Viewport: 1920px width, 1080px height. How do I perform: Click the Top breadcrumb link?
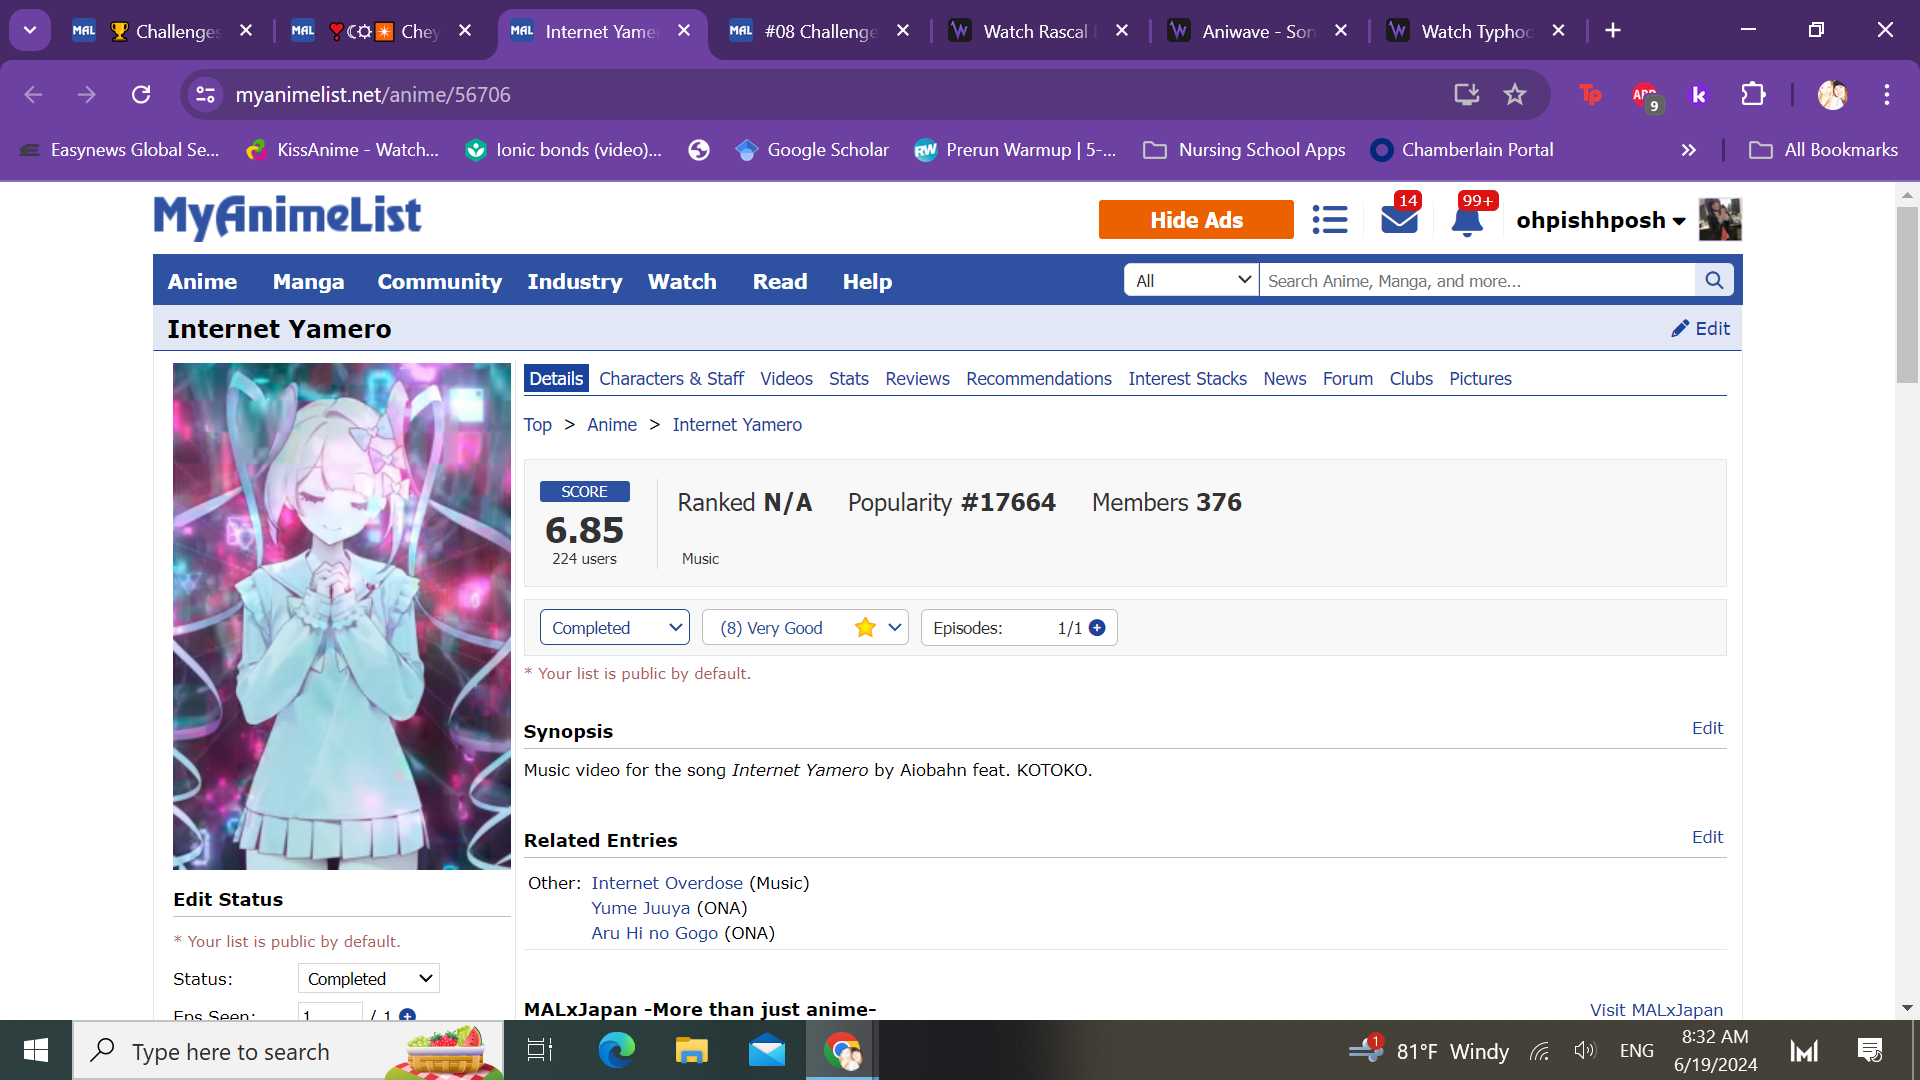tap(538, 425)
